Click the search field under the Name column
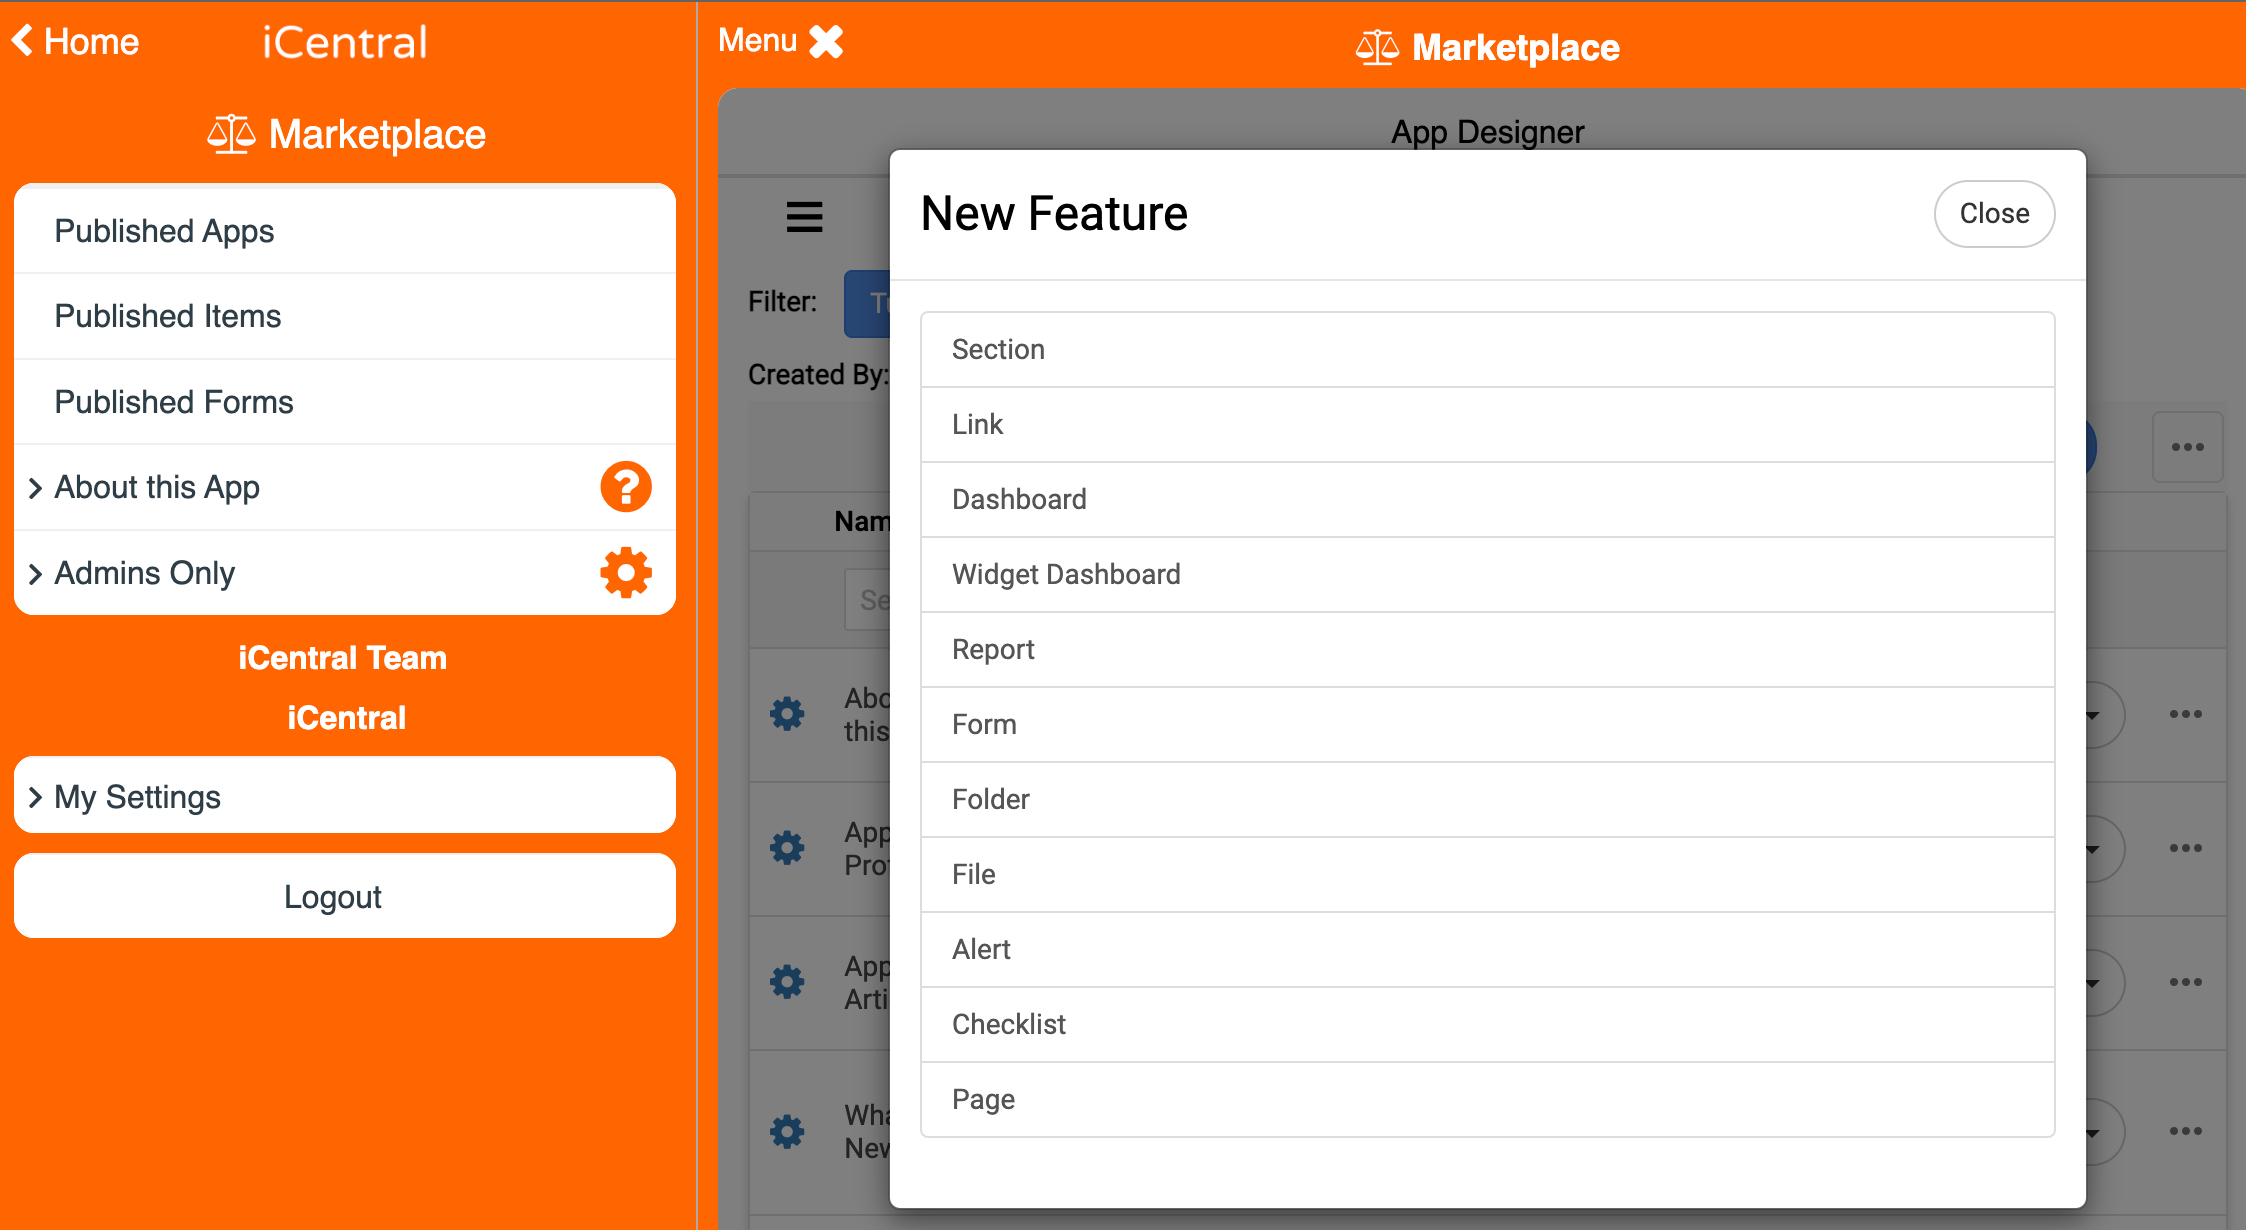Viewport: 2246px width, 1230px height. 875,599
